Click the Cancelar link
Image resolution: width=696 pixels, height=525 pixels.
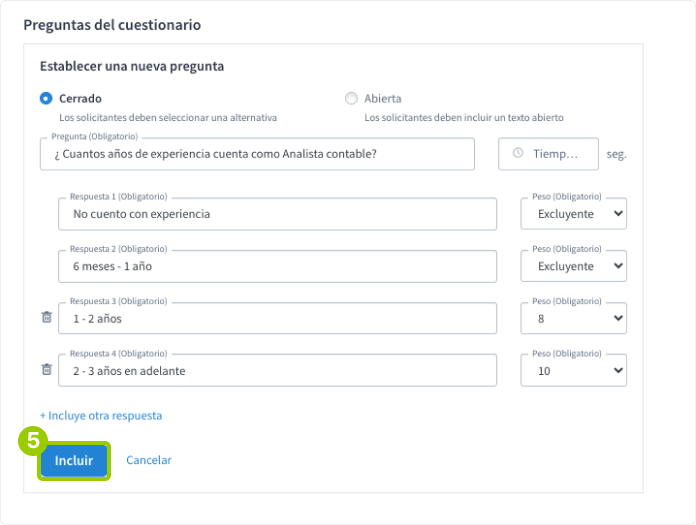pyautogui.click(x=149, y=460)
